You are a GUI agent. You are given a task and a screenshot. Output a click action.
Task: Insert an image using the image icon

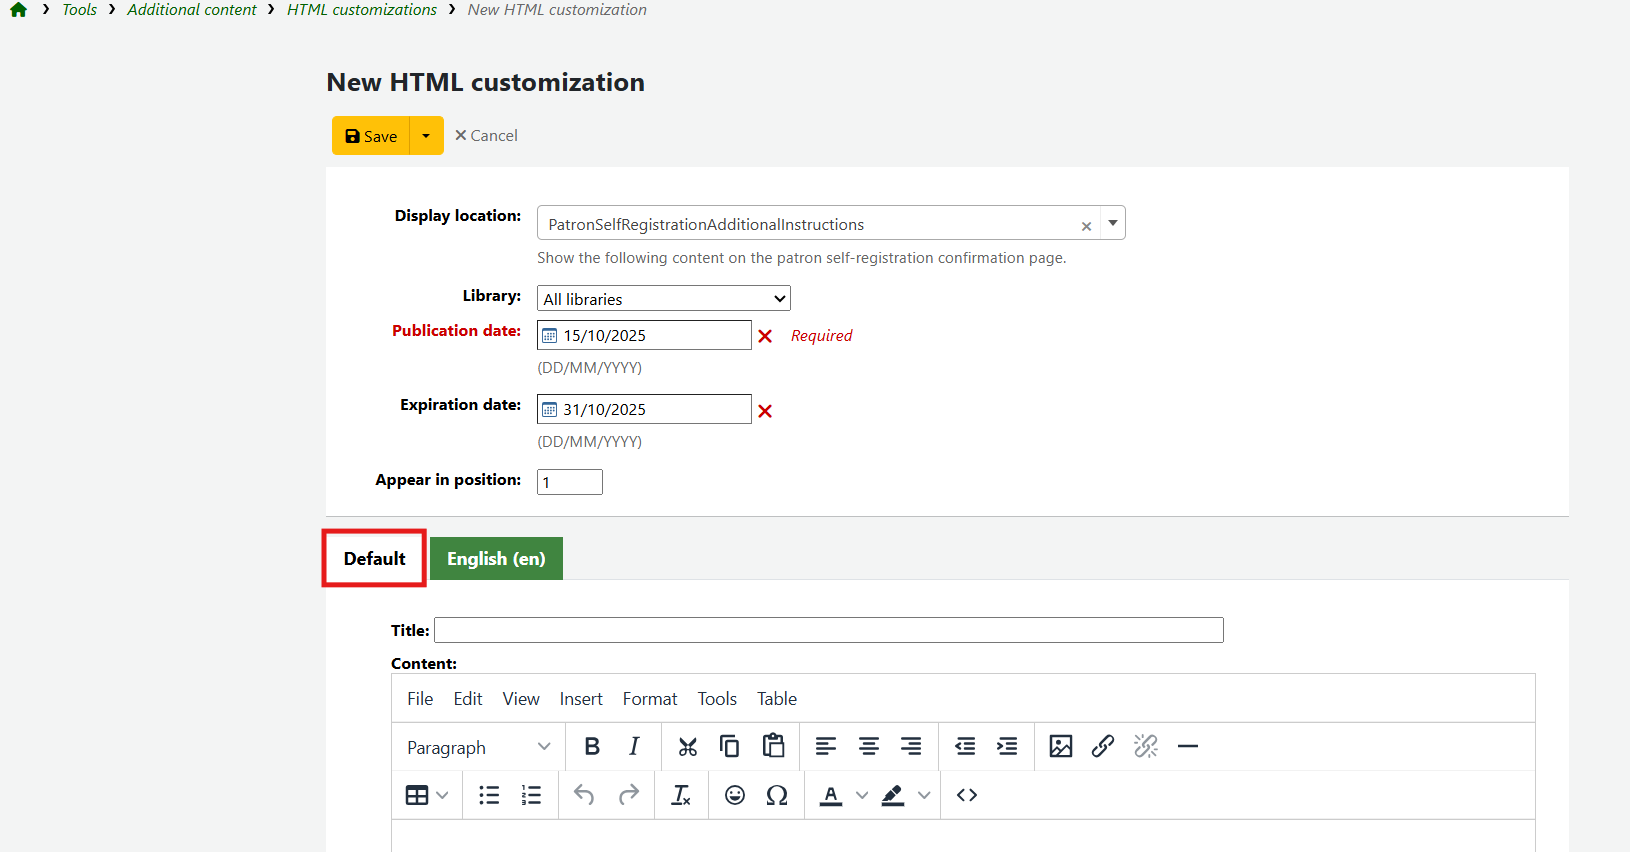click(x=1060, y=747)
